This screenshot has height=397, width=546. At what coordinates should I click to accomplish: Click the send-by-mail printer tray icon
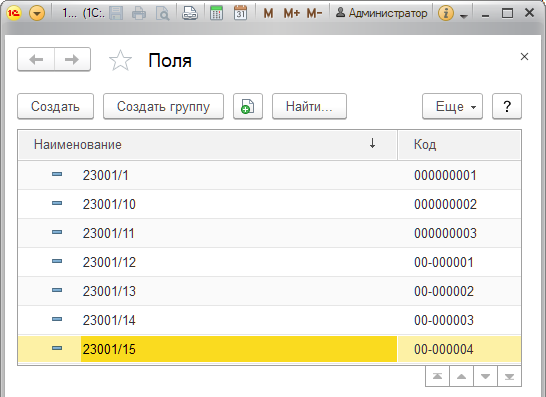pyautogui.click(x=190, y=14)
